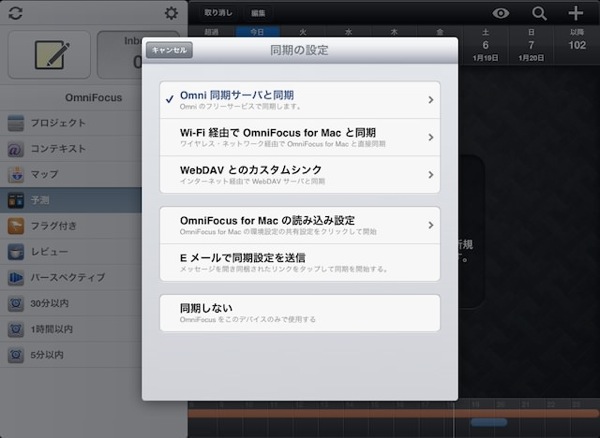Select E メールで同期設定を送信
Screen dimensions: 600x438
pos(300,263)
